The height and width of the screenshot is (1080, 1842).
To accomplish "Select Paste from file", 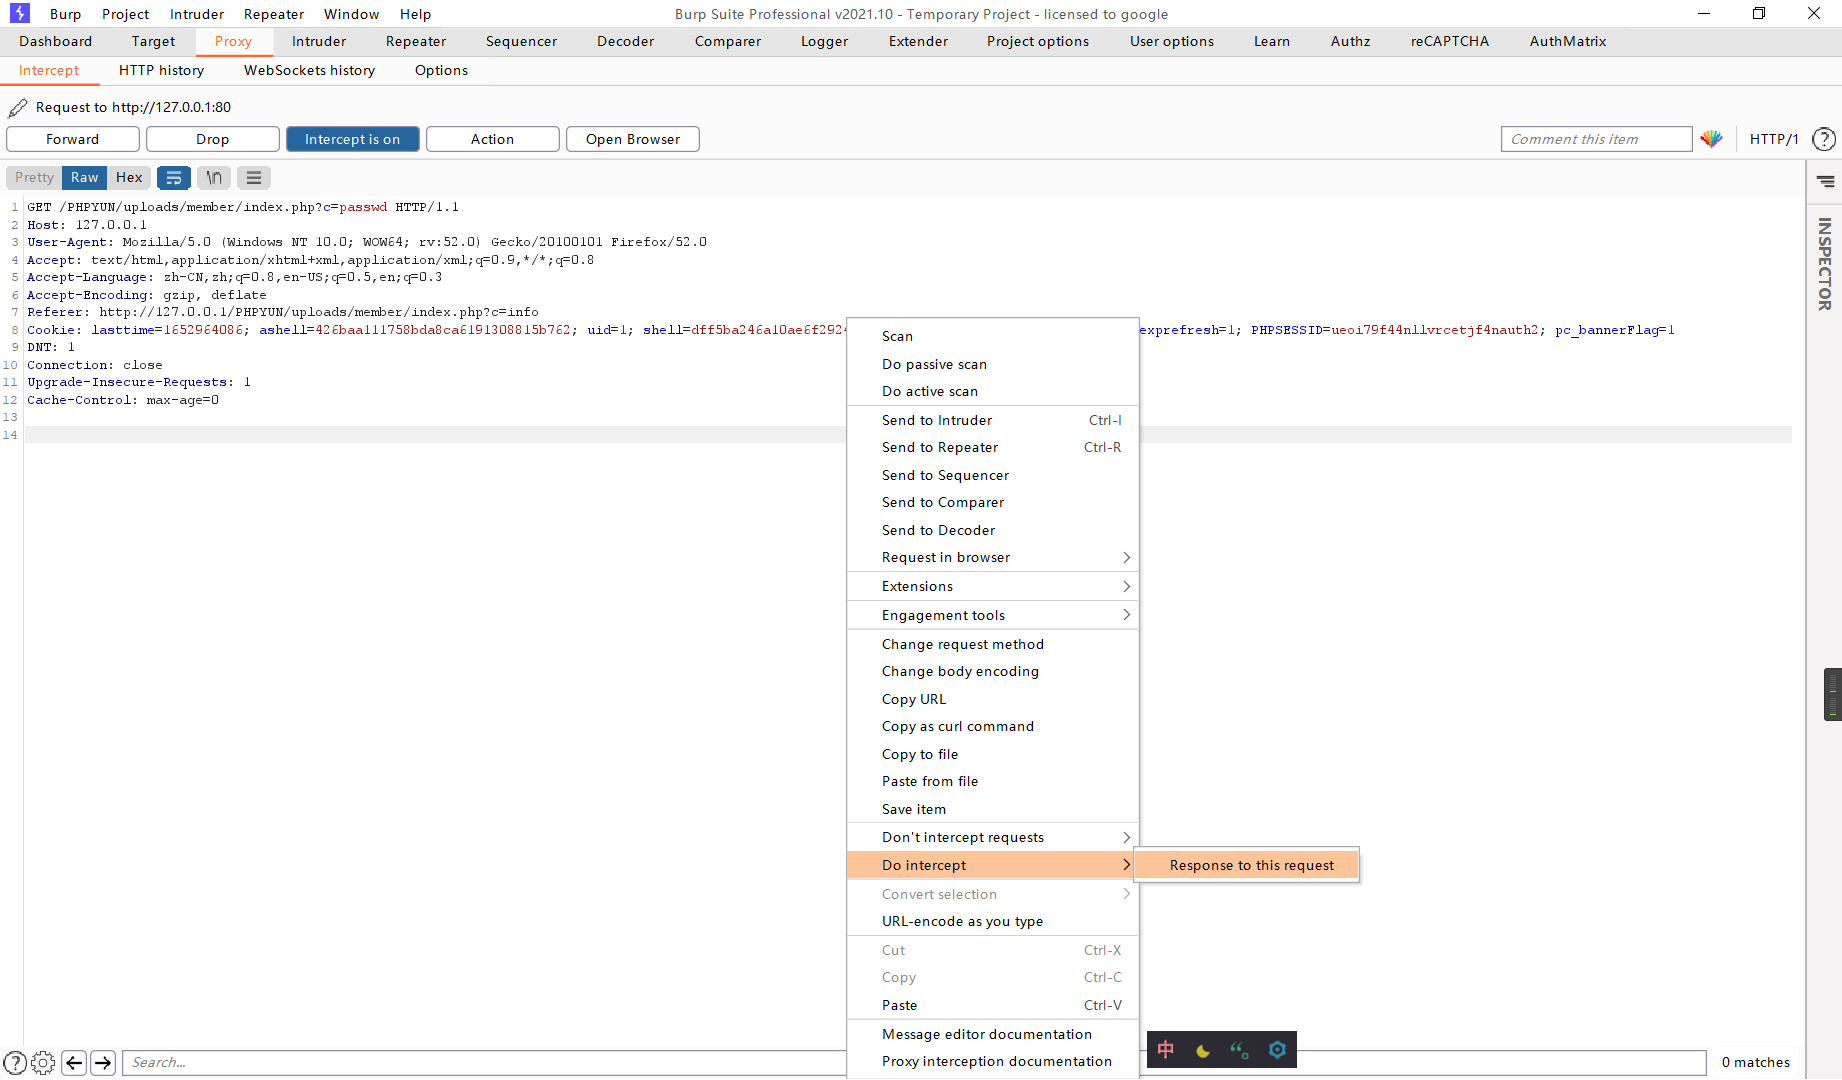I will tap(993, 781).
